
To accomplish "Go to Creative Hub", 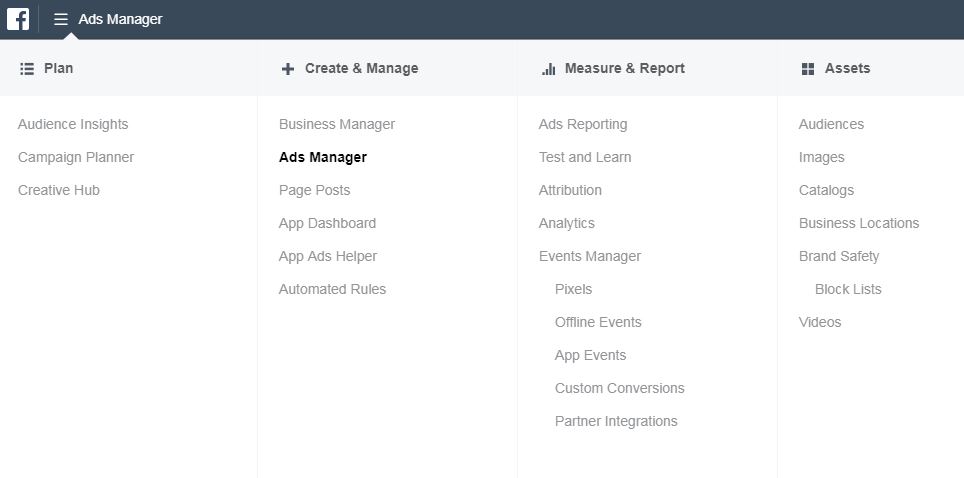I will [x=58, y=191].
